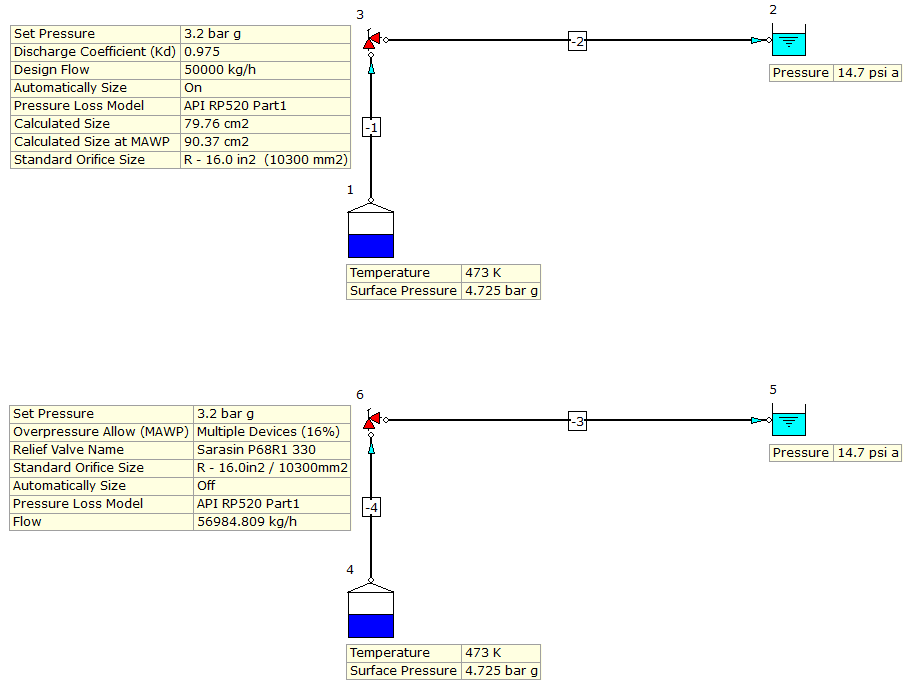914x686 pixels.
Task: Select flare tip sink 2
Action: pyautogui.click(x=788, y=43)
